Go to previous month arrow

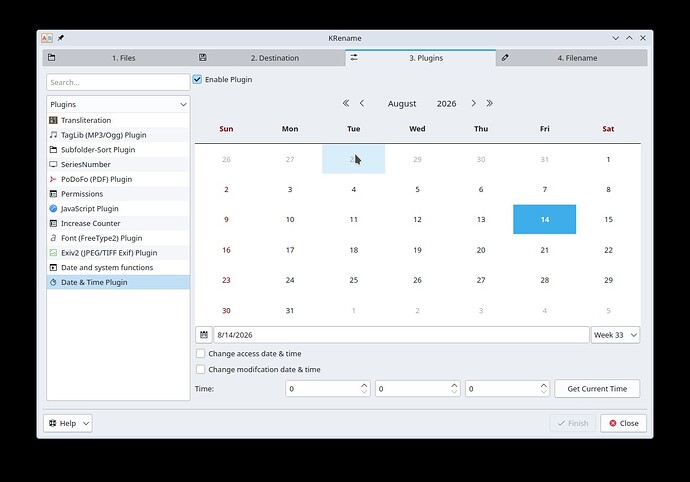tap(362, 103)
